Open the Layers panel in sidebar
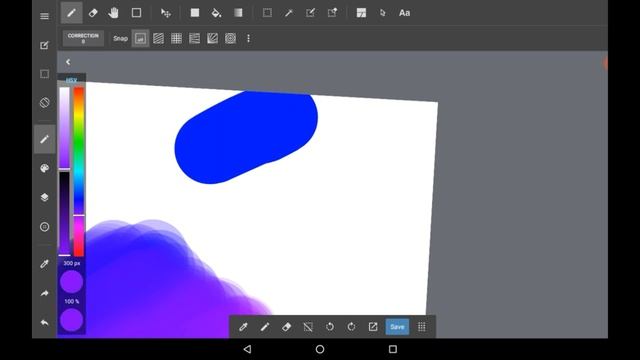This screenshot has height=360, width=640. pyautogui.click(x=44, y=198)
